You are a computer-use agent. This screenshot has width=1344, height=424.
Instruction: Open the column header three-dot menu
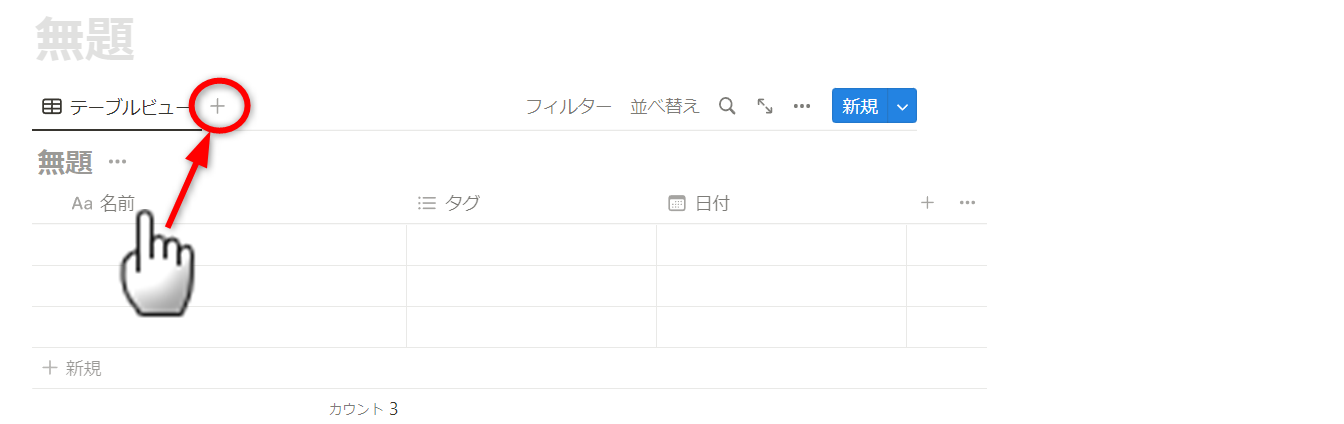point(967,203)
